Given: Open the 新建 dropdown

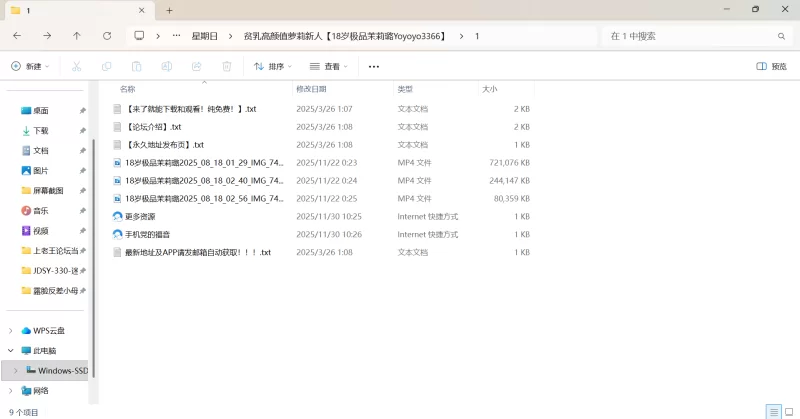Looking at the screenshot, I should 29,67.
